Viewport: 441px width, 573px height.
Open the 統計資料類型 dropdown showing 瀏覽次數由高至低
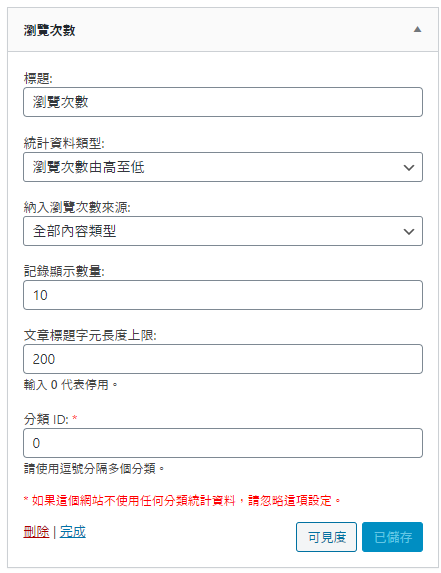click(x=223, y=167)
